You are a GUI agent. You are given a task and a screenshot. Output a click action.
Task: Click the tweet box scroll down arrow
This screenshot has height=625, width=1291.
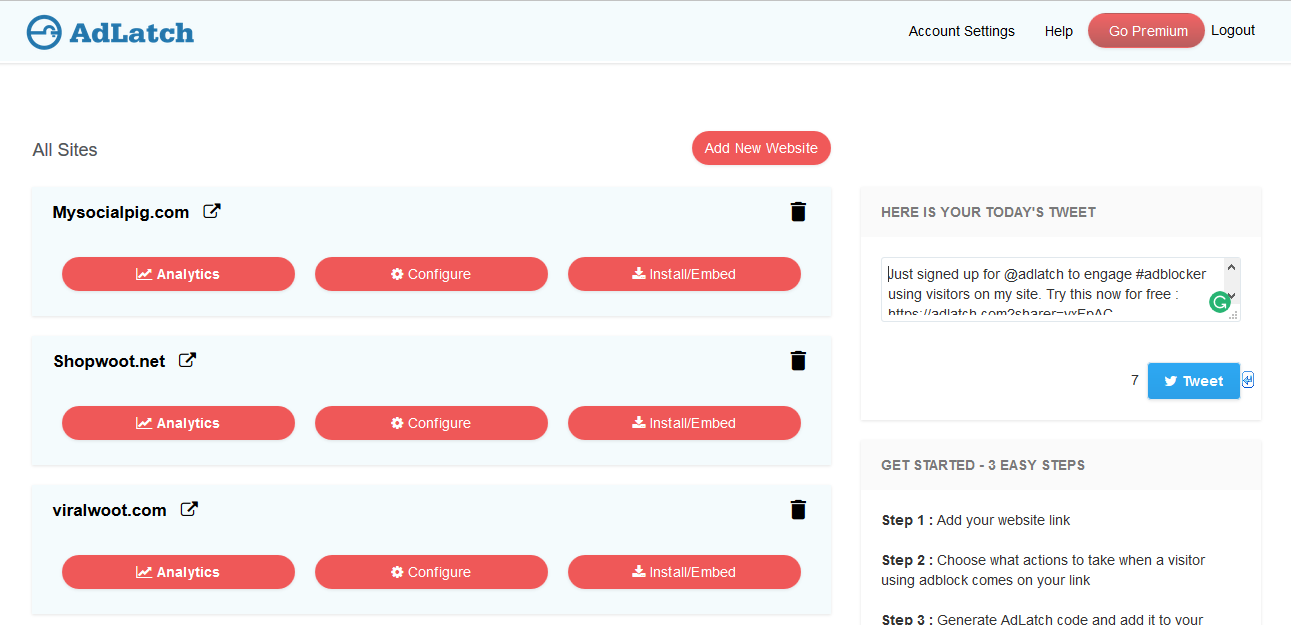(x=1232, y=296)
